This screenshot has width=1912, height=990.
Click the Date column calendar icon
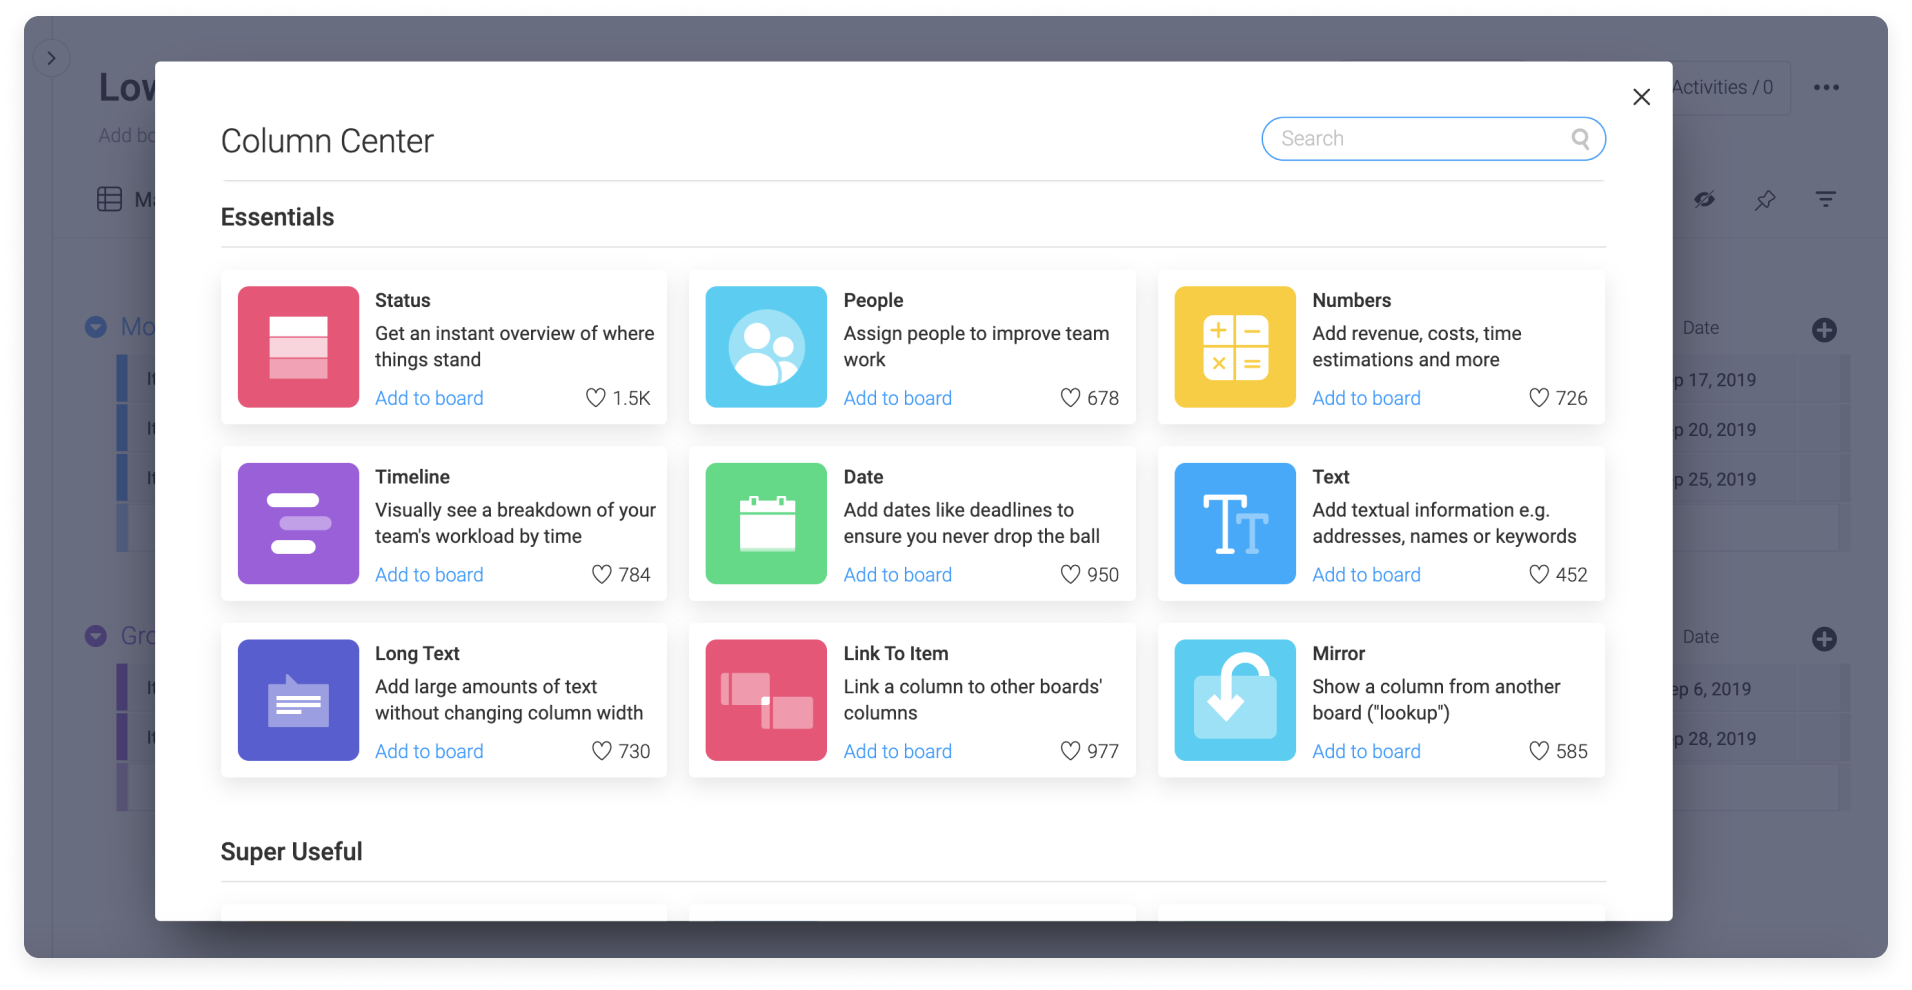tap(766, 523)
